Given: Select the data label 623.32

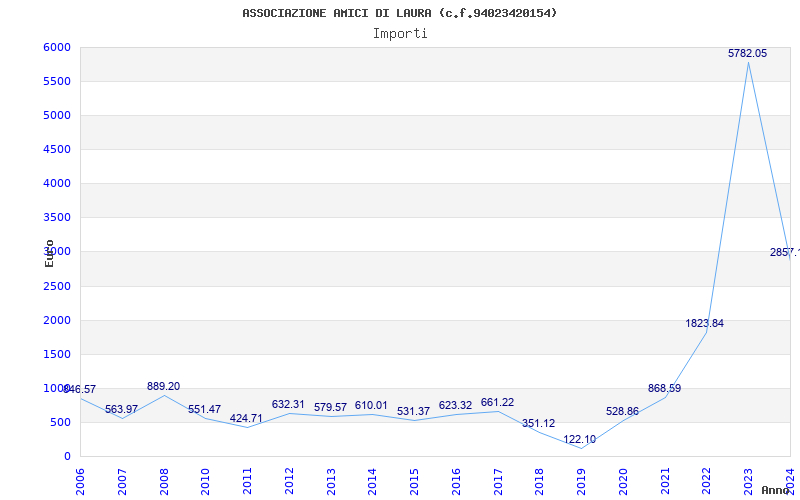Looking at the screenshot, I should pyautogui.click(x=456, y=406).
